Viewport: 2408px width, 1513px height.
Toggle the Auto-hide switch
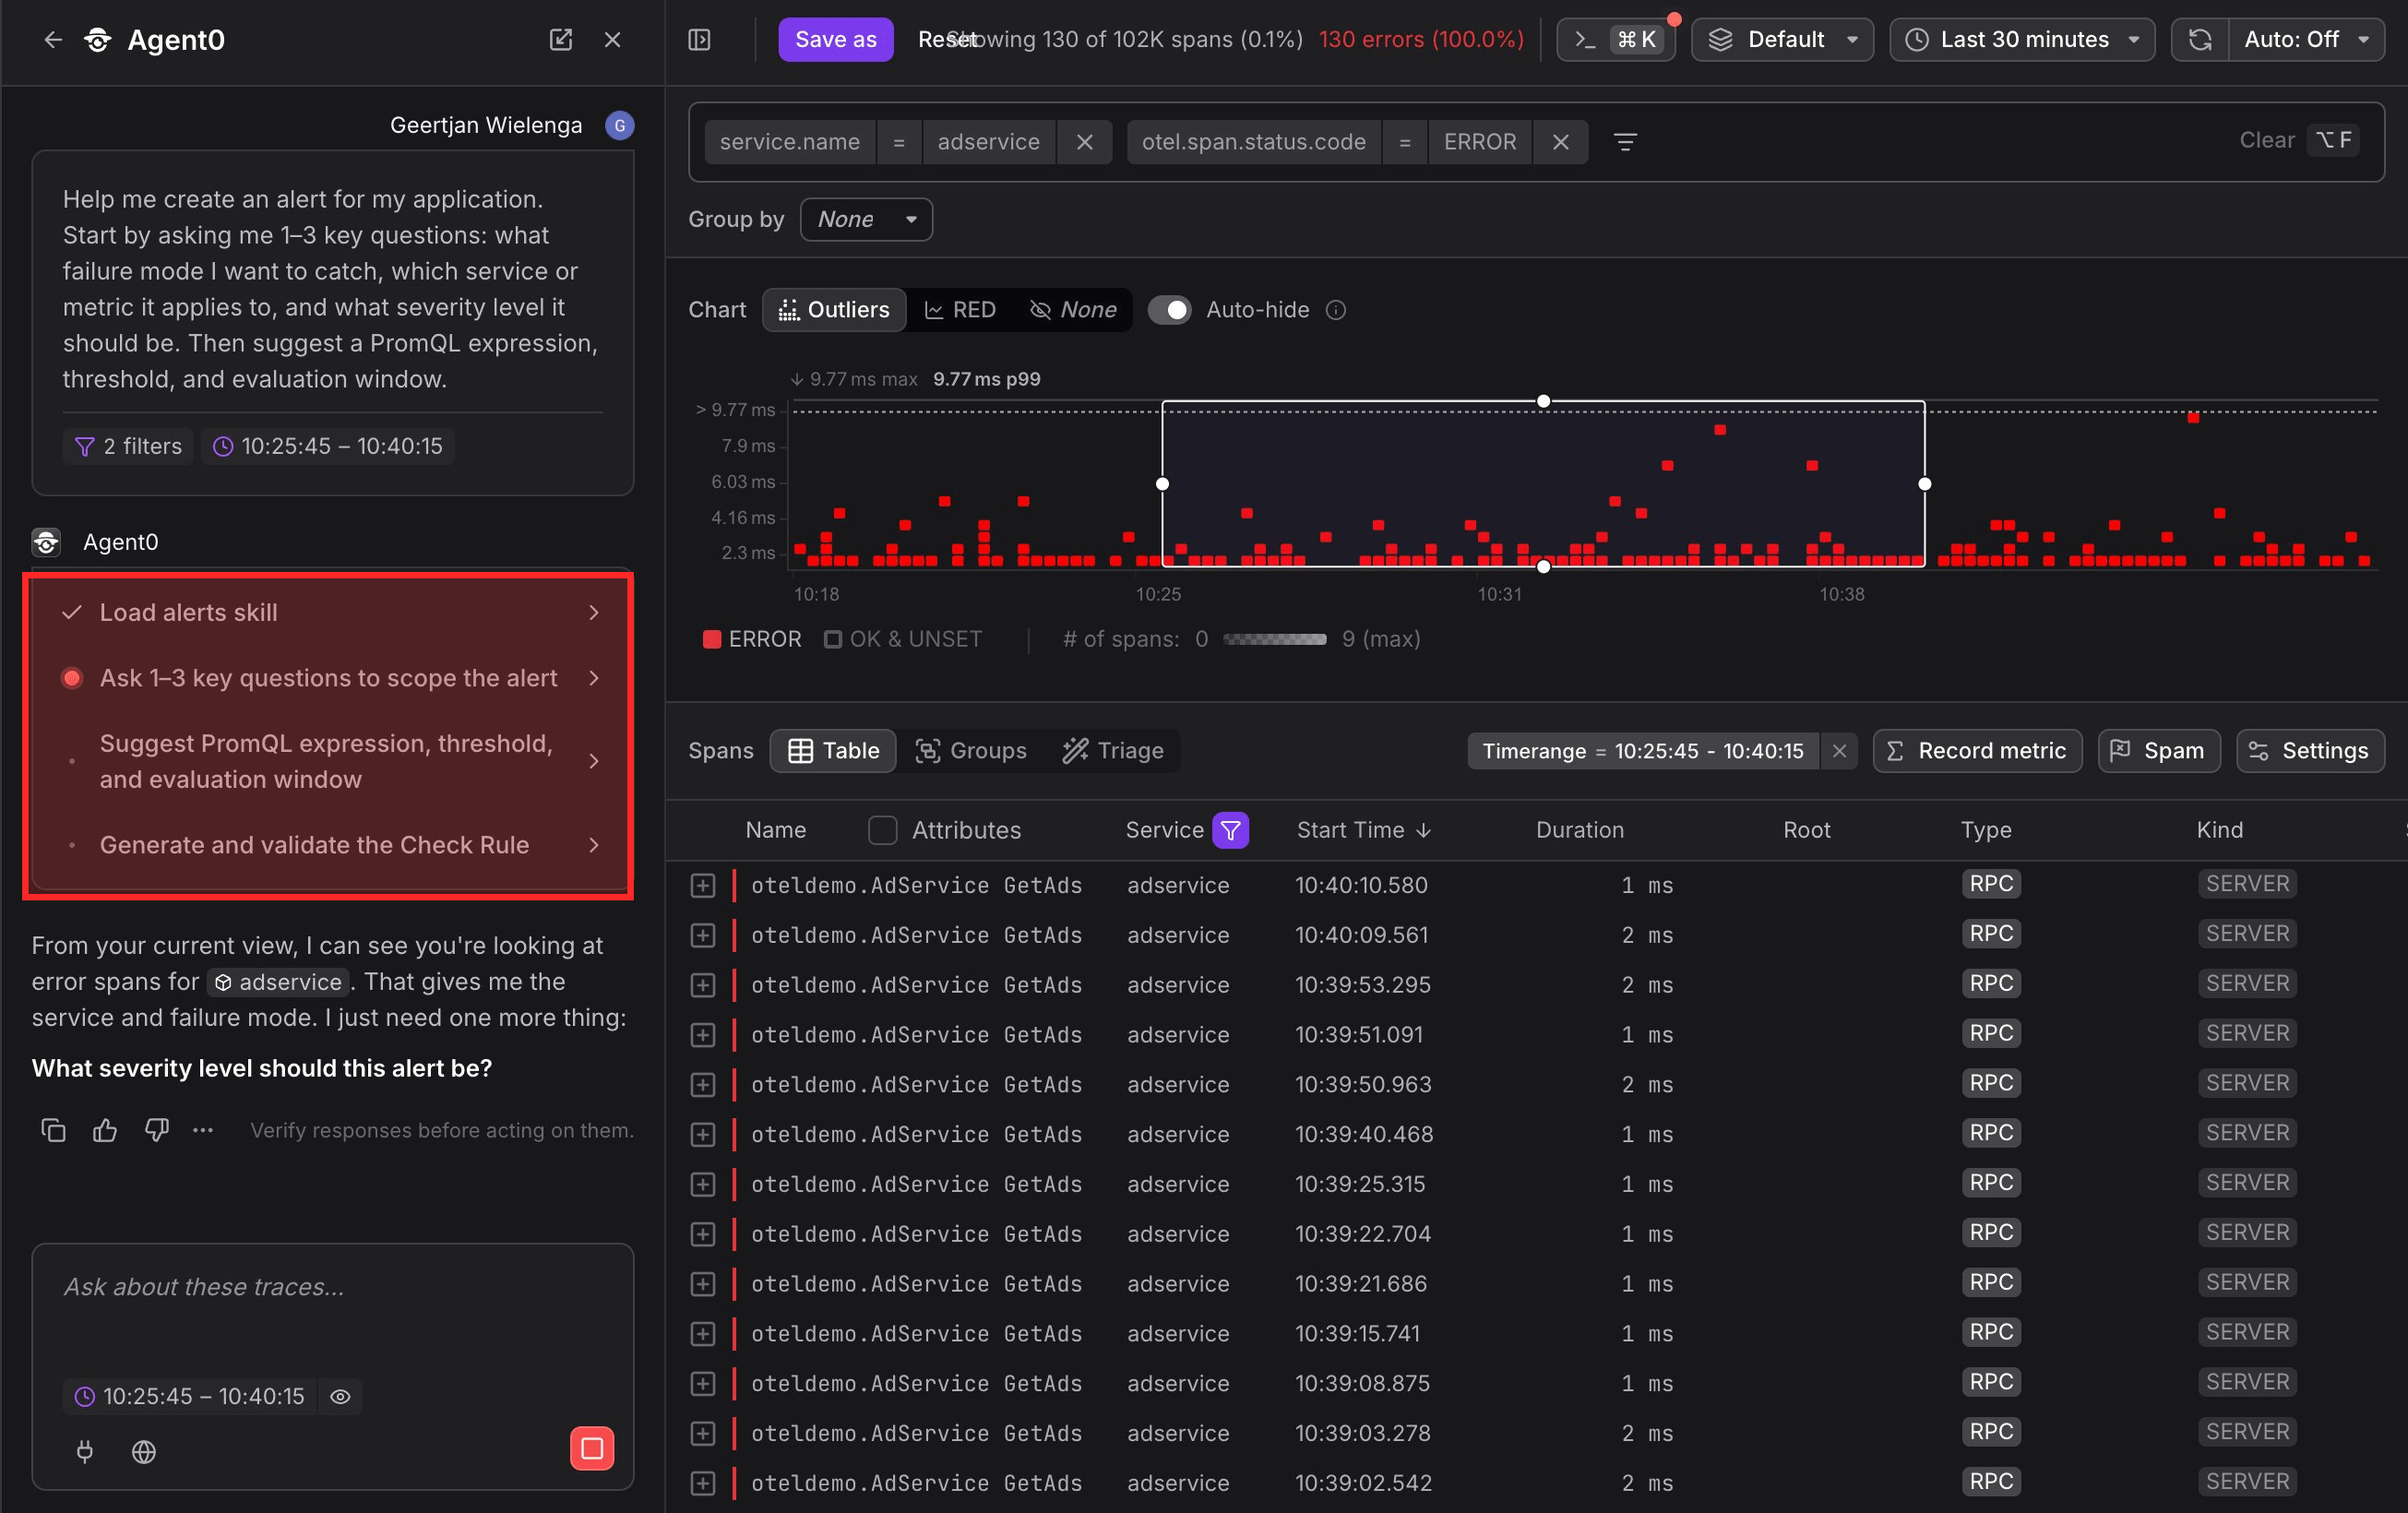coord(1169,310)
